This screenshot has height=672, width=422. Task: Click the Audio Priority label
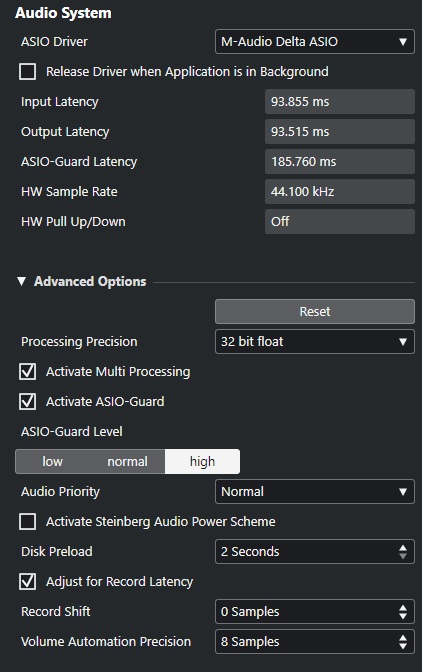60,492
